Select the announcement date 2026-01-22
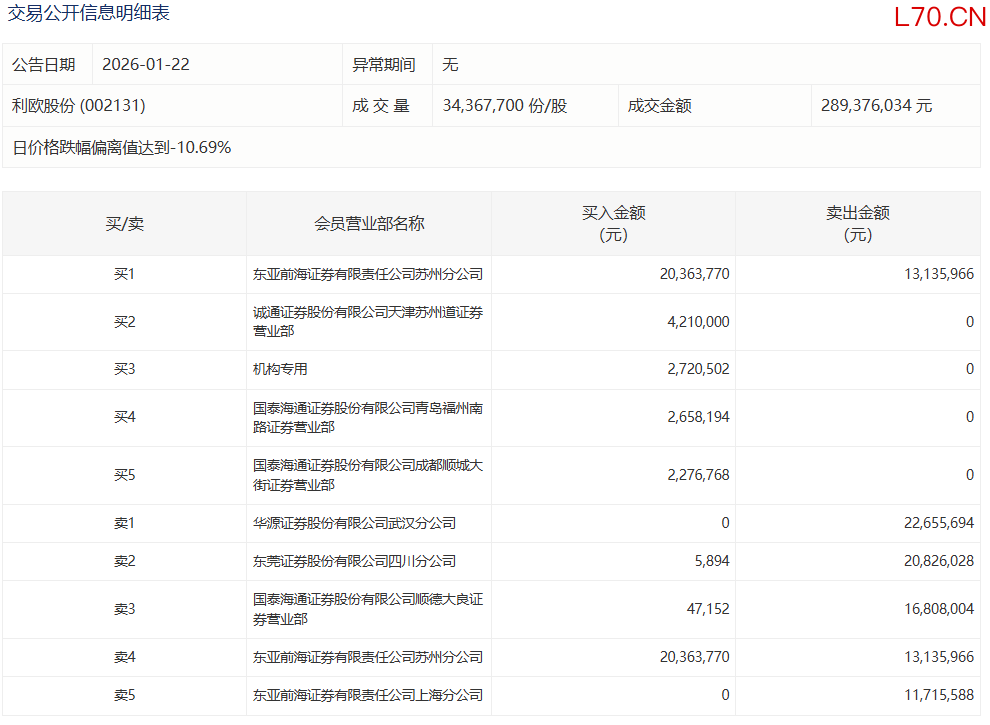Image resolution: width=990 pixels, height=725 pixels. (x=146, y=65)
